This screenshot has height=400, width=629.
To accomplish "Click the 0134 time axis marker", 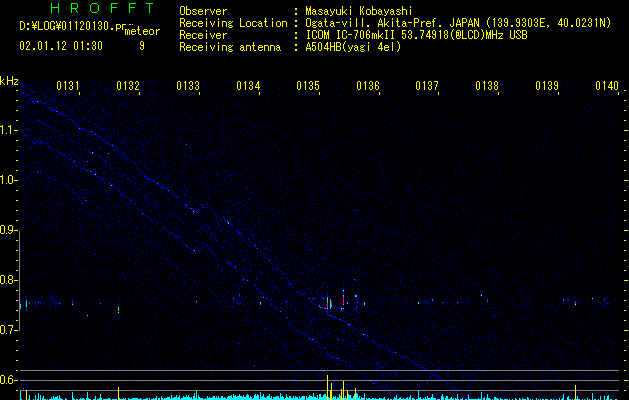I will [248, 86].
